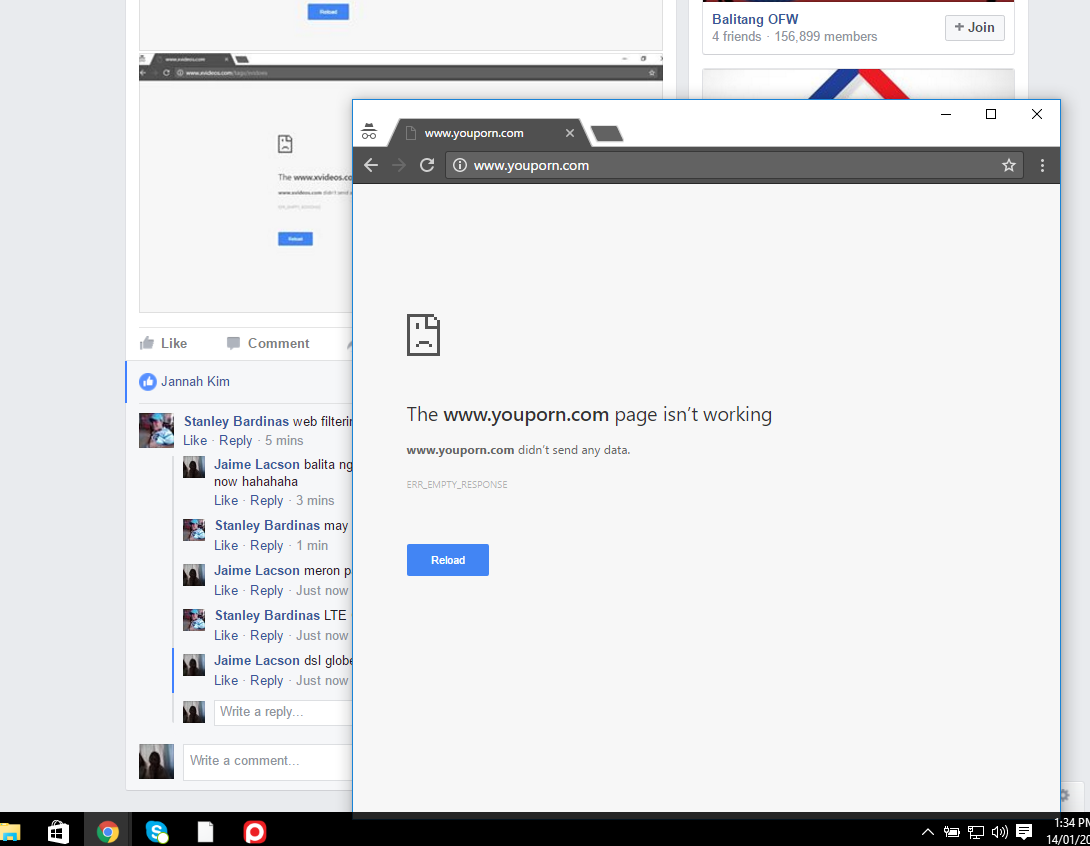Screen dimensions: 1090x846
Task: Click the reload page icon in toolbar
Action: (427, 165)
